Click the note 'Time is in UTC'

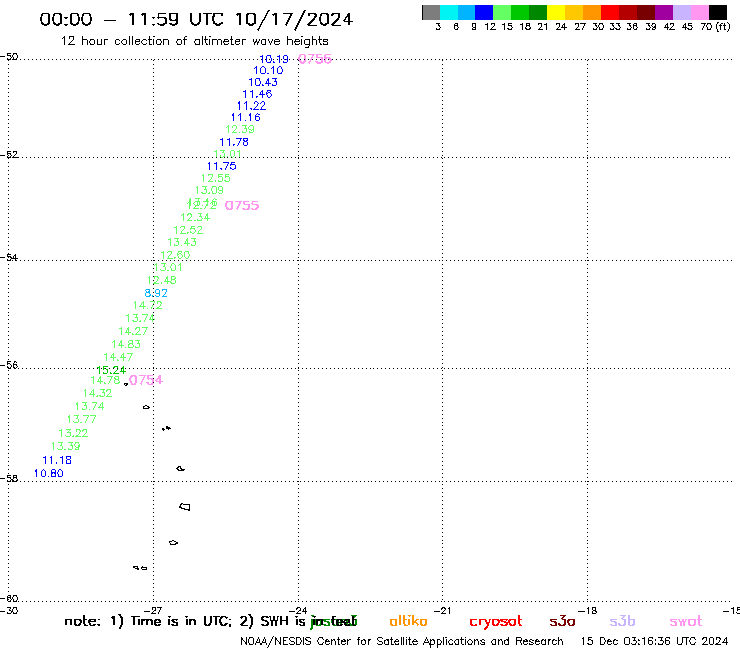pos(181,621)
